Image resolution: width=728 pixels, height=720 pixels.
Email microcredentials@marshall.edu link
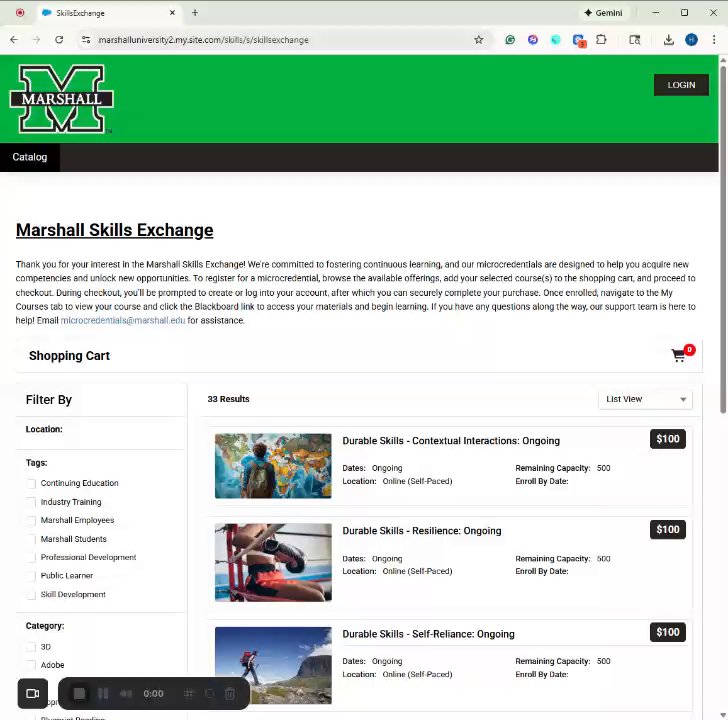click(123, 320)
